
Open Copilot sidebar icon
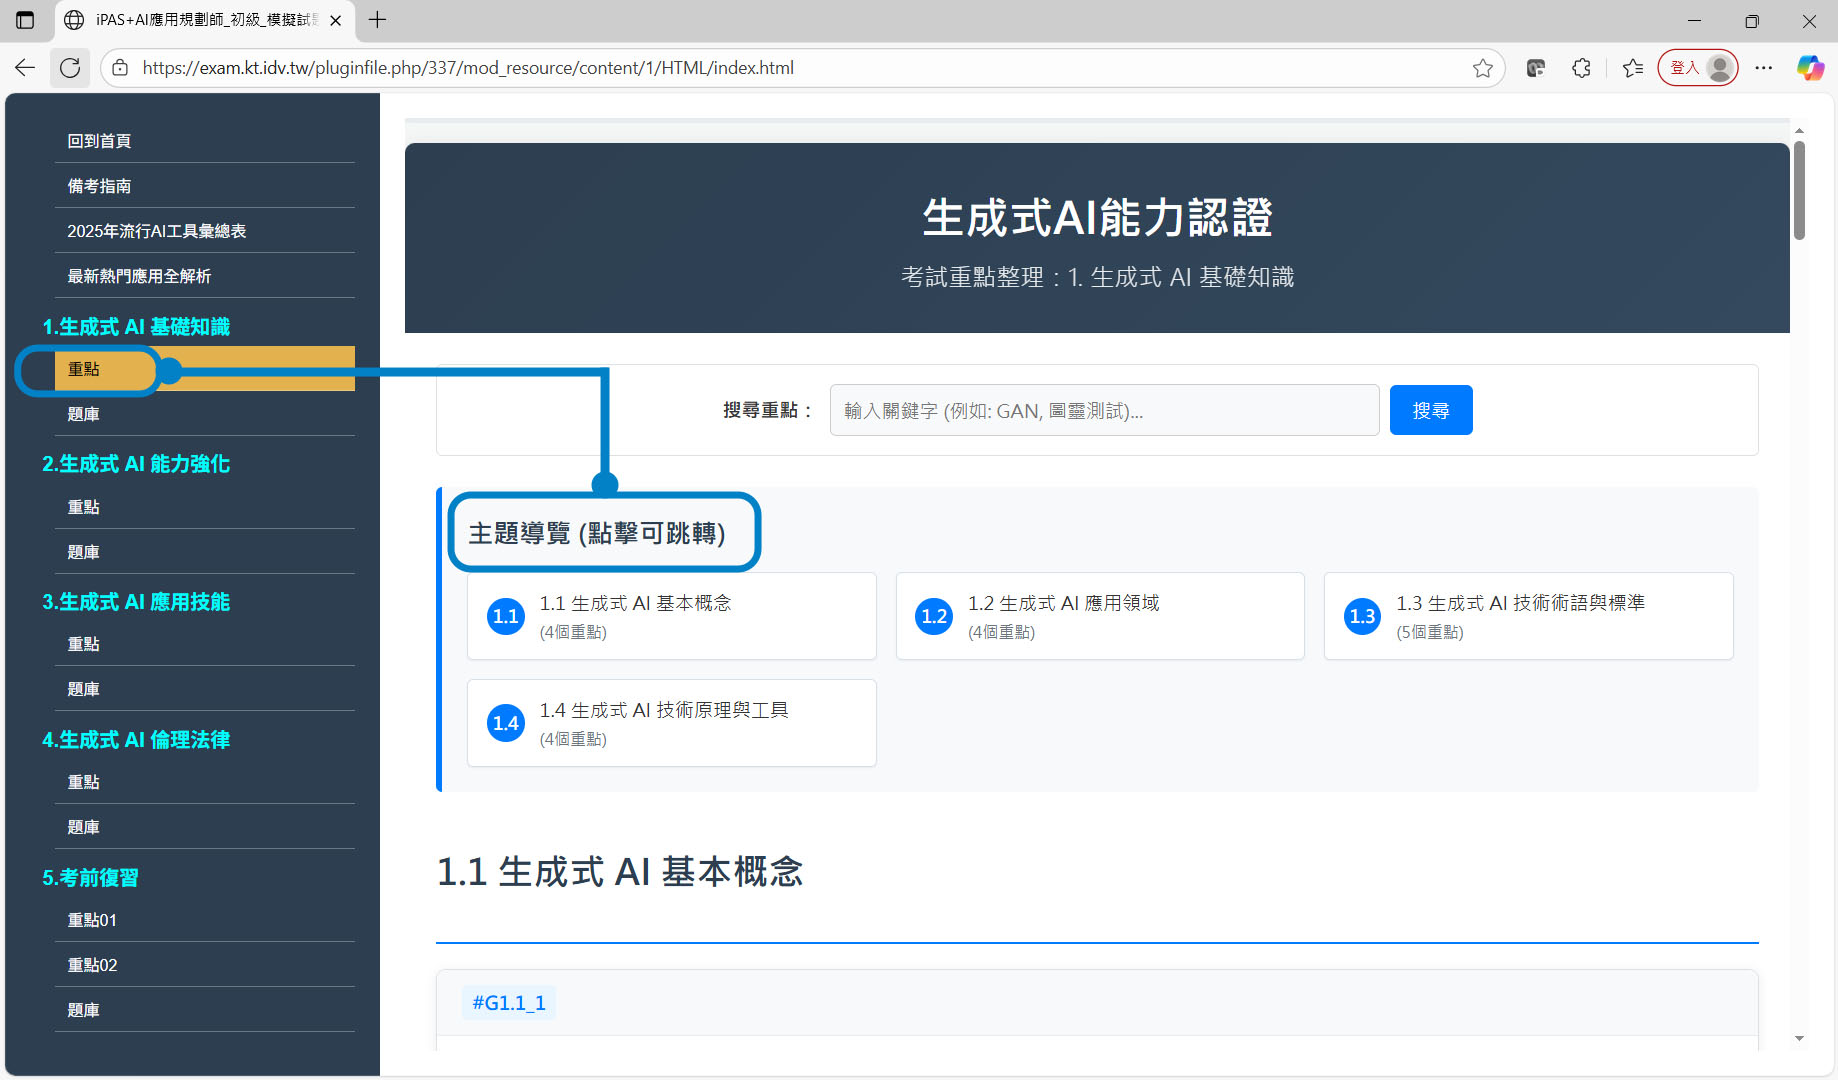point(1810,68)
